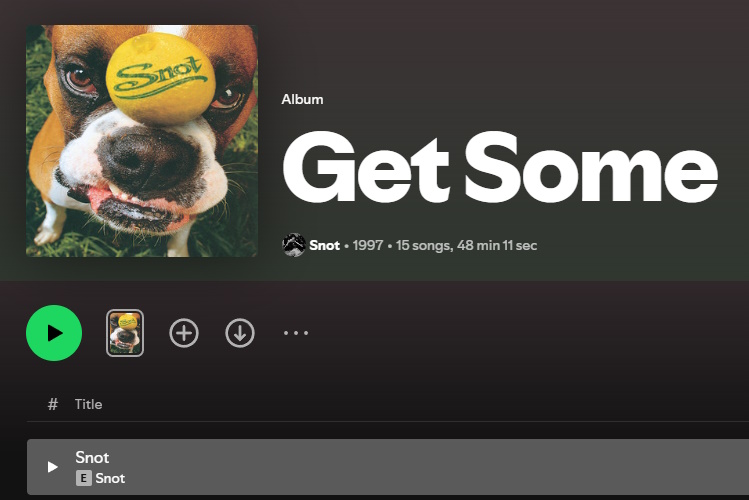Click the Snot artist avatar picture
Image resolution: width=749 pixels, height=500 pixels.
pyautogui.click(x=294, y=245)
